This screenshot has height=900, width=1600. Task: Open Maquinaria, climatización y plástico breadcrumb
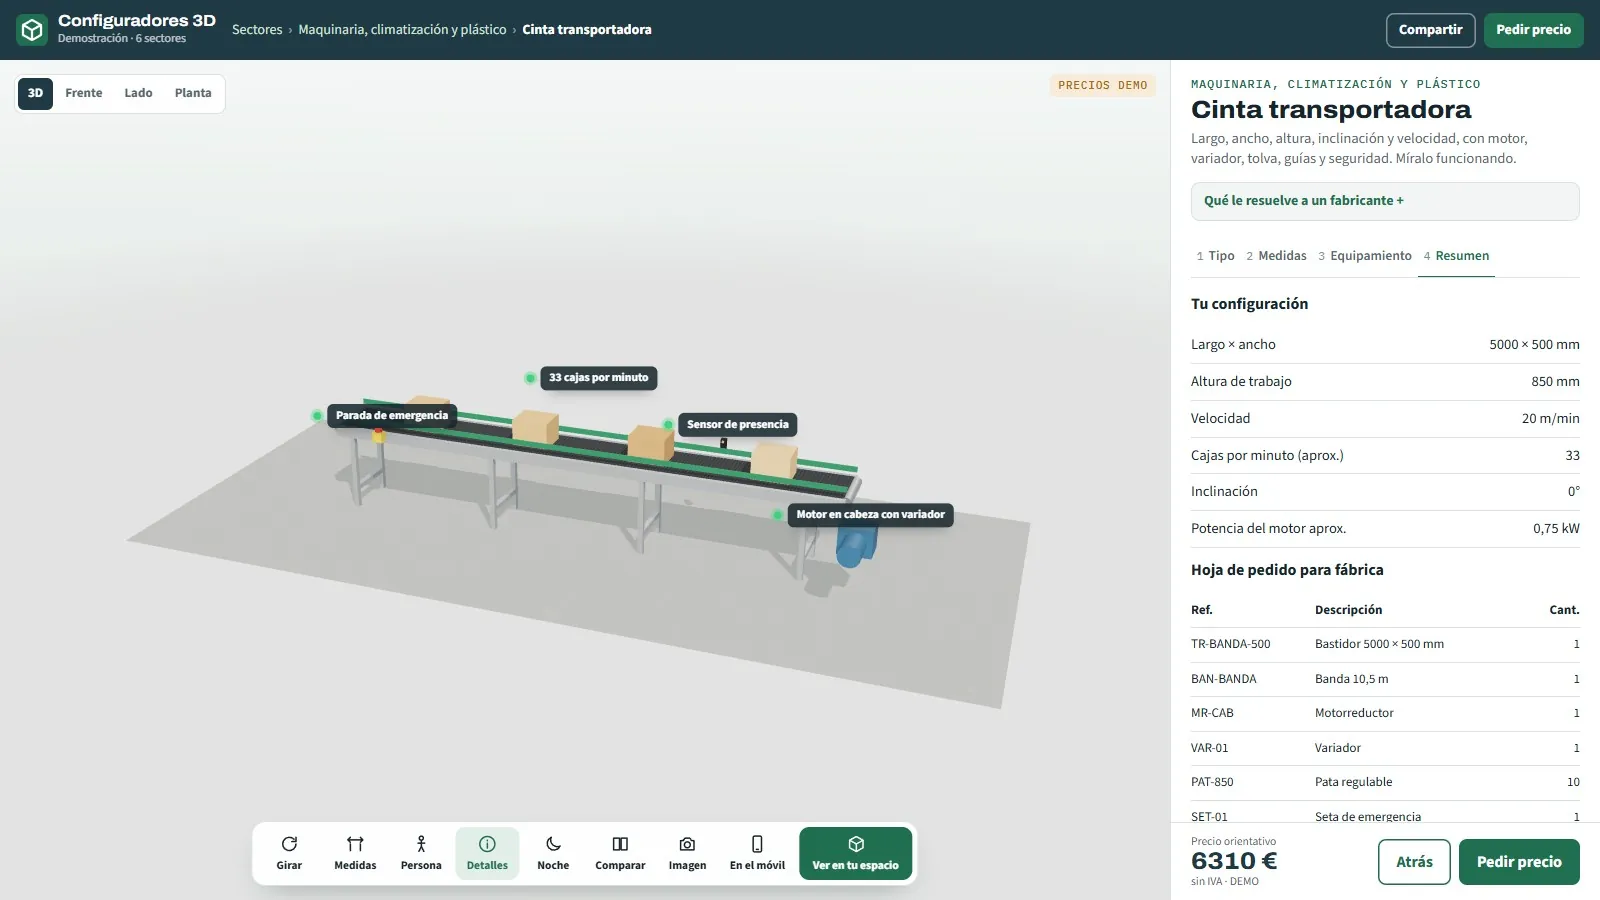coord(402,30)
